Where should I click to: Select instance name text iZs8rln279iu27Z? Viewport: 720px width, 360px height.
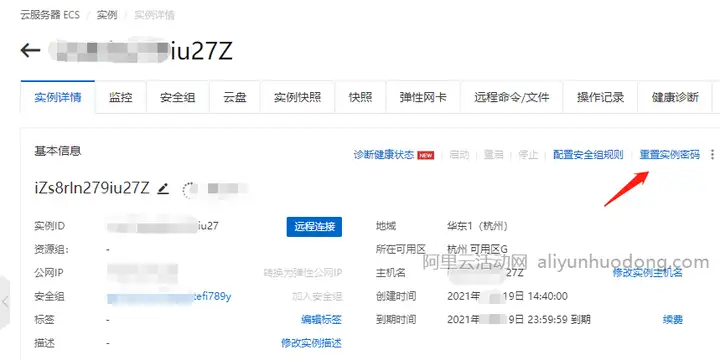(92, 188)
